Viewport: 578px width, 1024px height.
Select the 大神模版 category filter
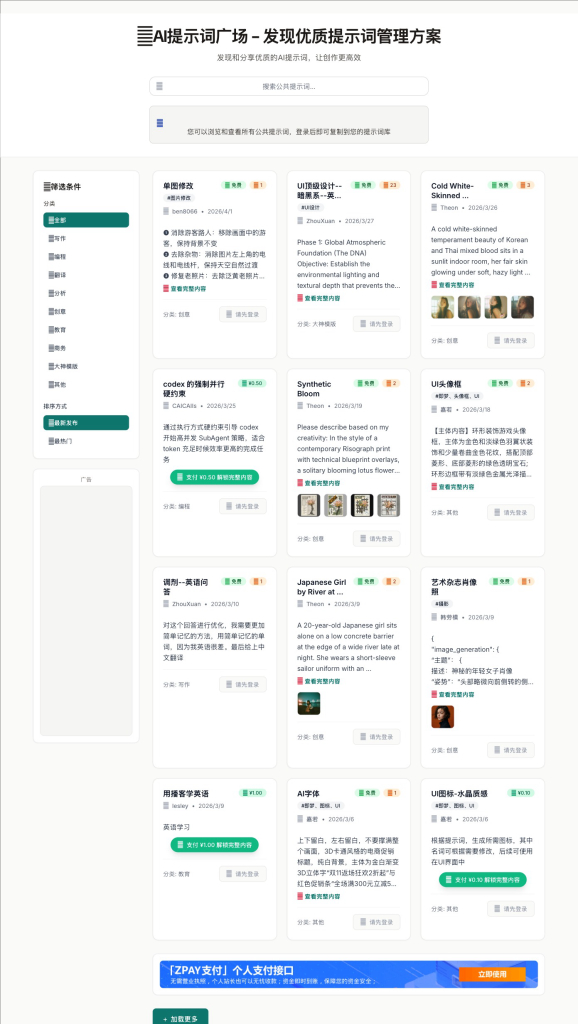86,366
